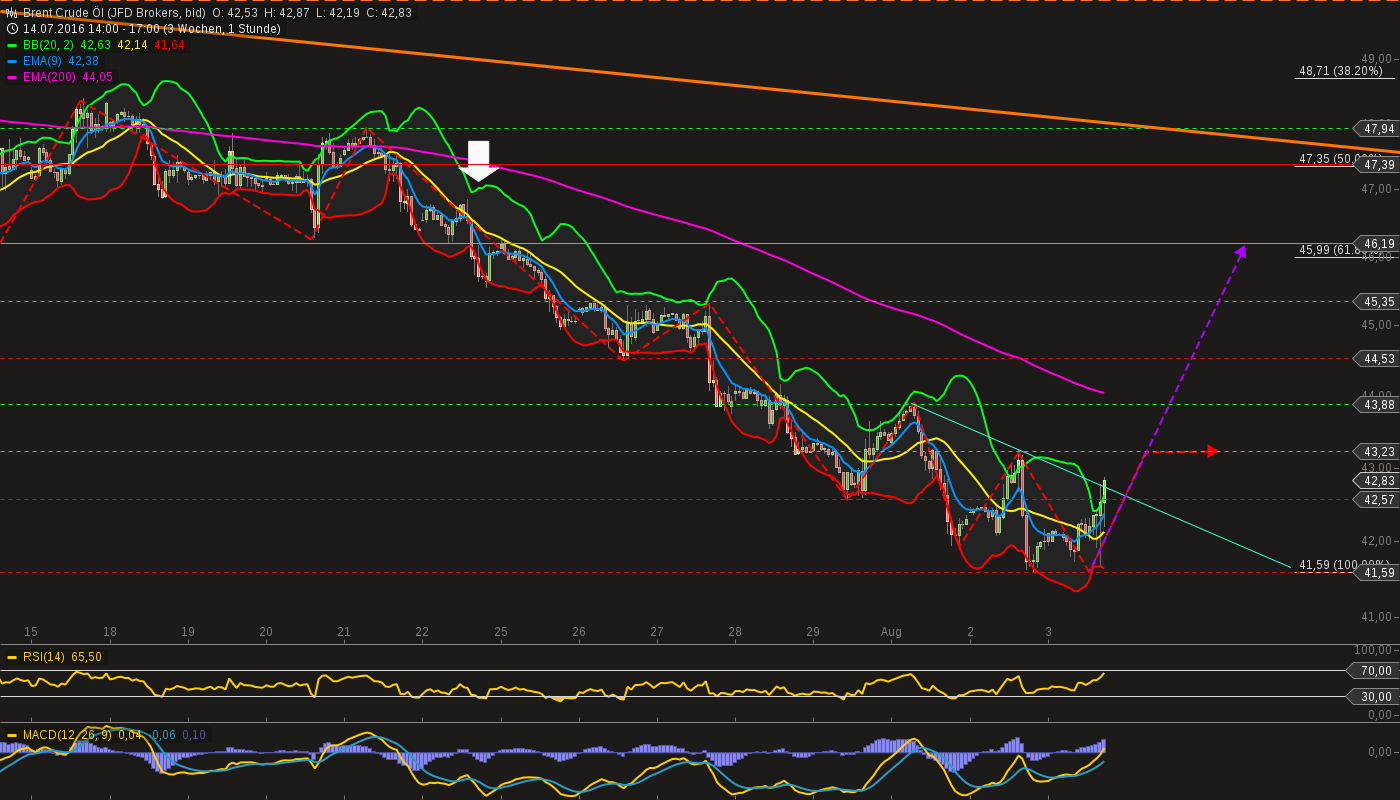Click the yellow RSI(14) legend marker
This screenshot has height=800, width=1400.
(12, 657)
